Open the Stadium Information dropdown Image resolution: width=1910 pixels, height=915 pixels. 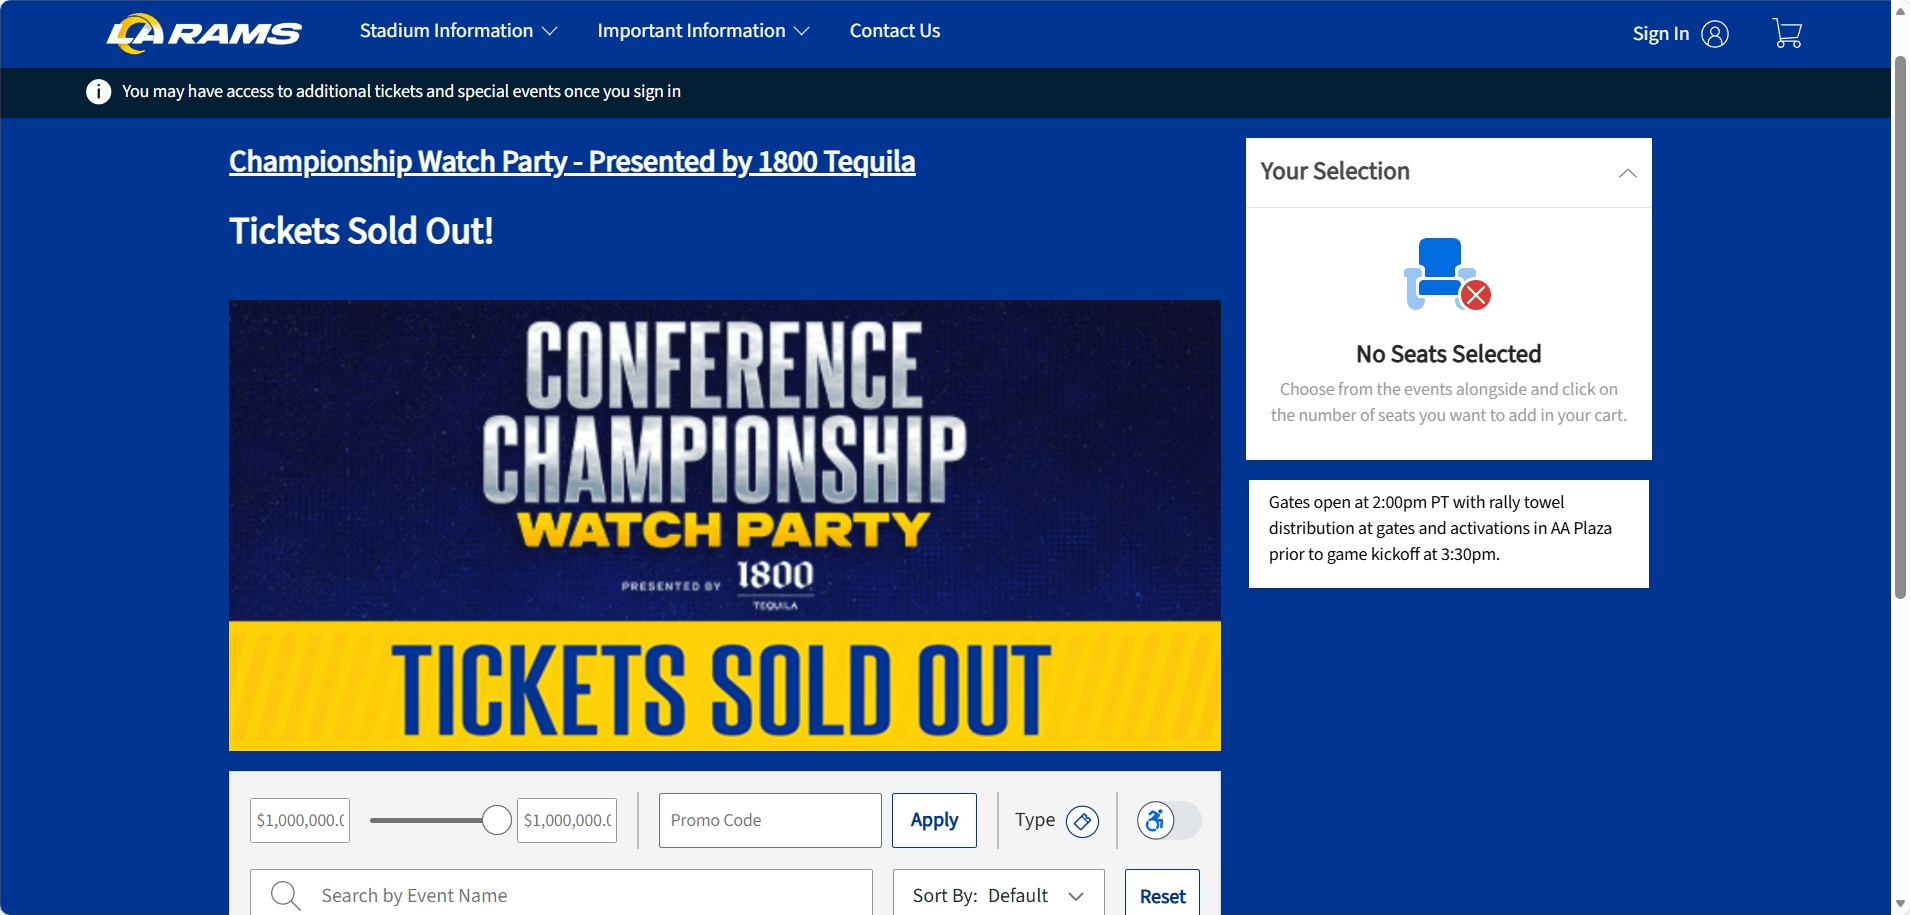457,30
